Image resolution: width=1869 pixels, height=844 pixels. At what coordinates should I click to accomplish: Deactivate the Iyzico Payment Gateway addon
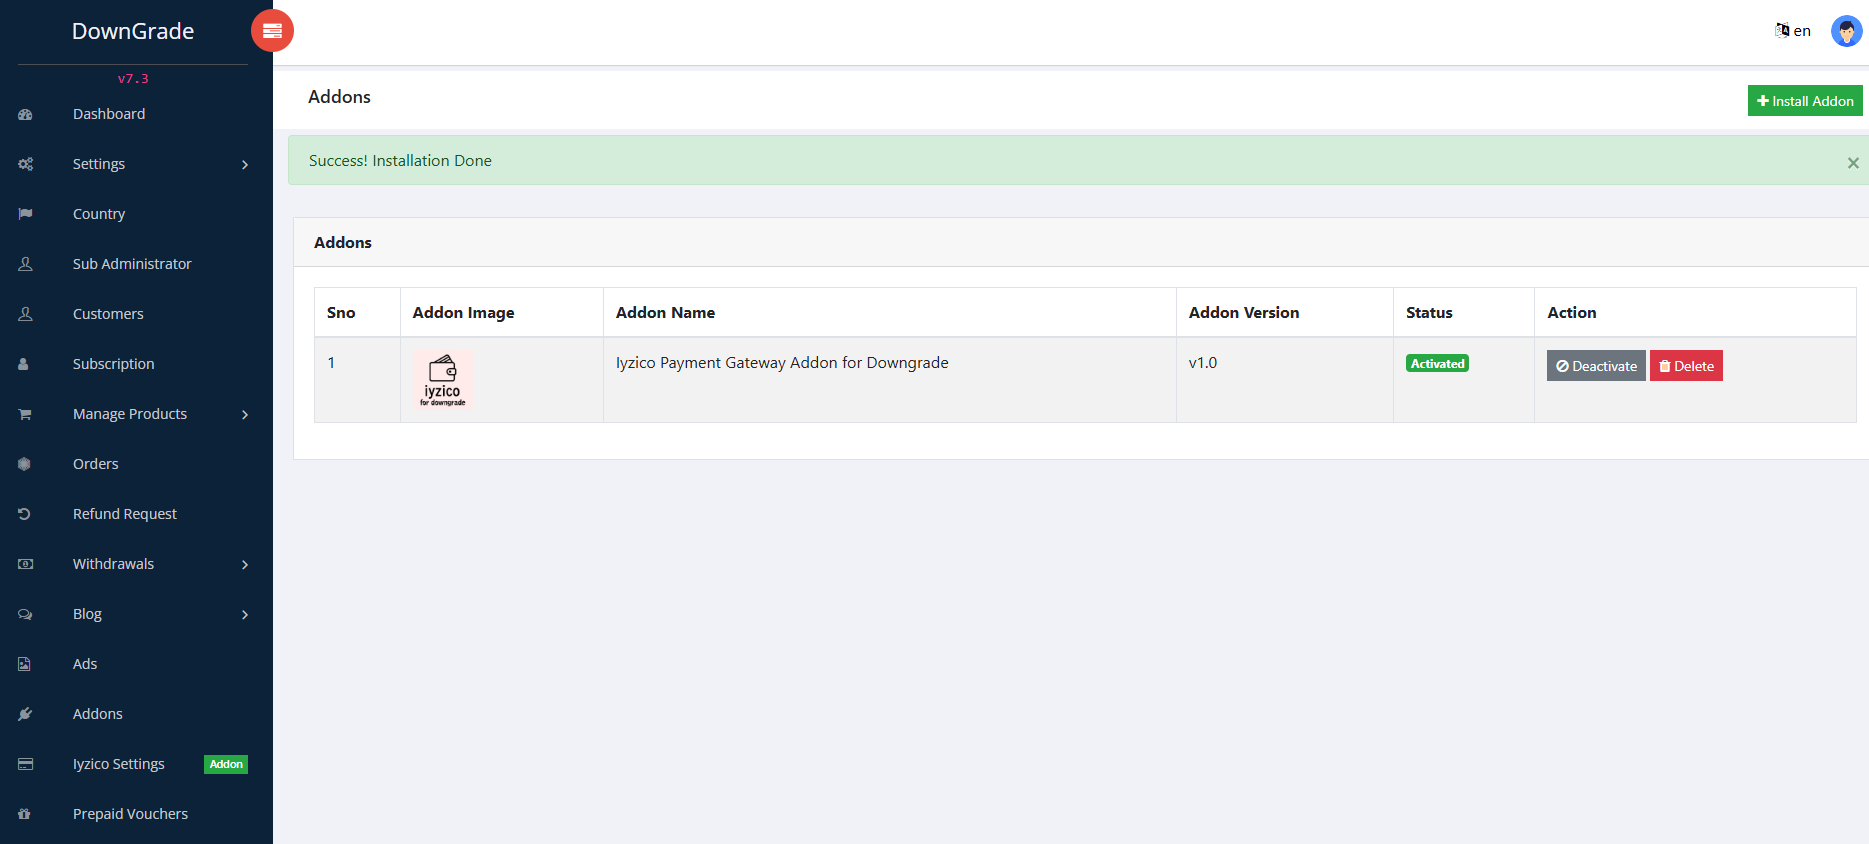1596,366
